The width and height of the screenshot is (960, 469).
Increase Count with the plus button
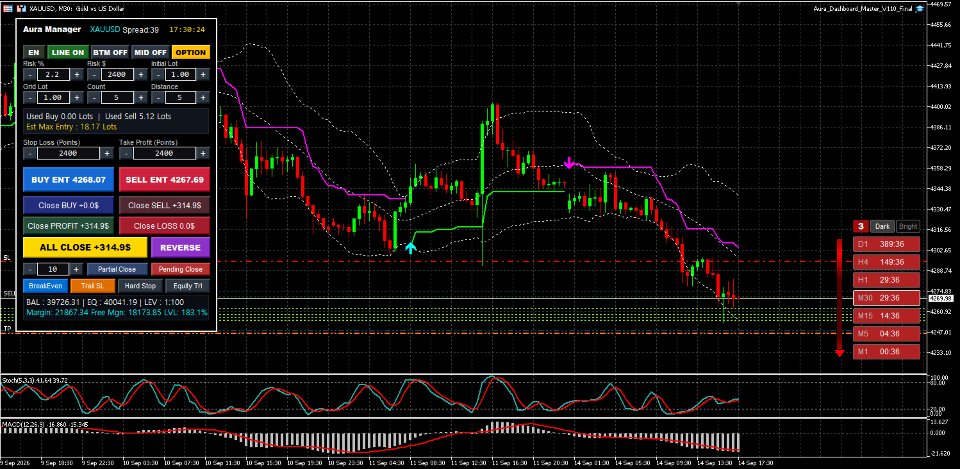coord(141,97)
